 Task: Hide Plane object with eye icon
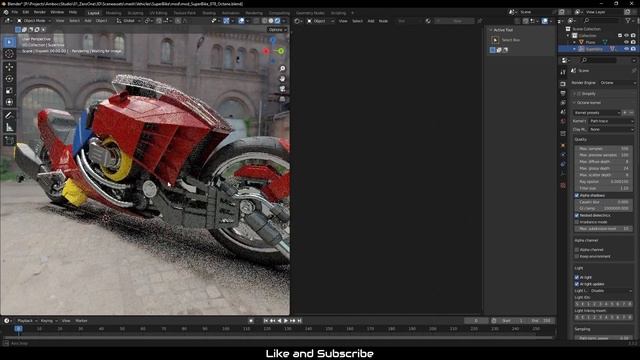point(627,42)
